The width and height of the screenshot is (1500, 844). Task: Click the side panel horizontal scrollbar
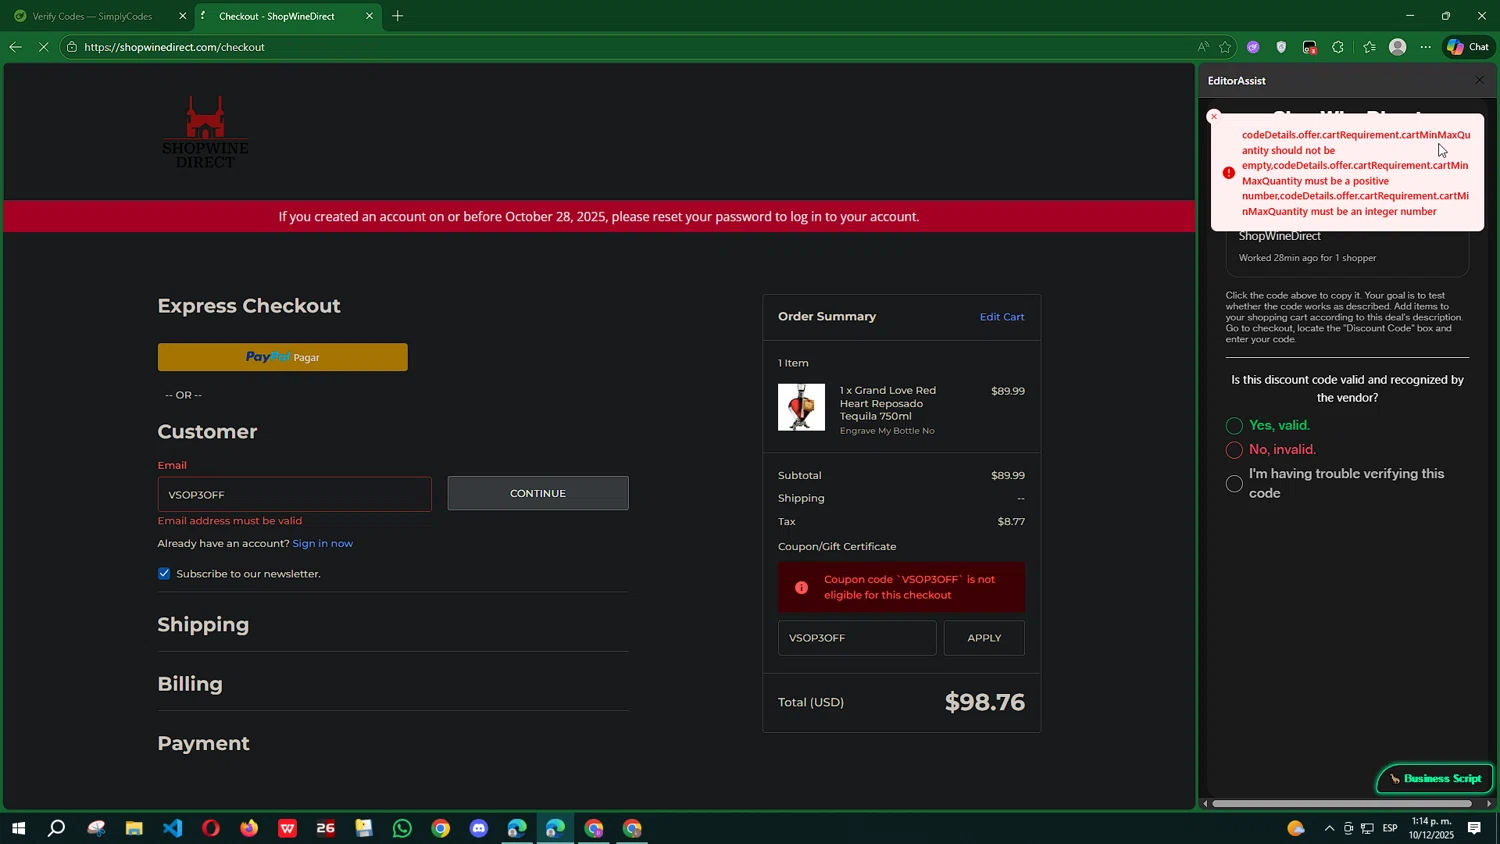[x=1342, y=803]
